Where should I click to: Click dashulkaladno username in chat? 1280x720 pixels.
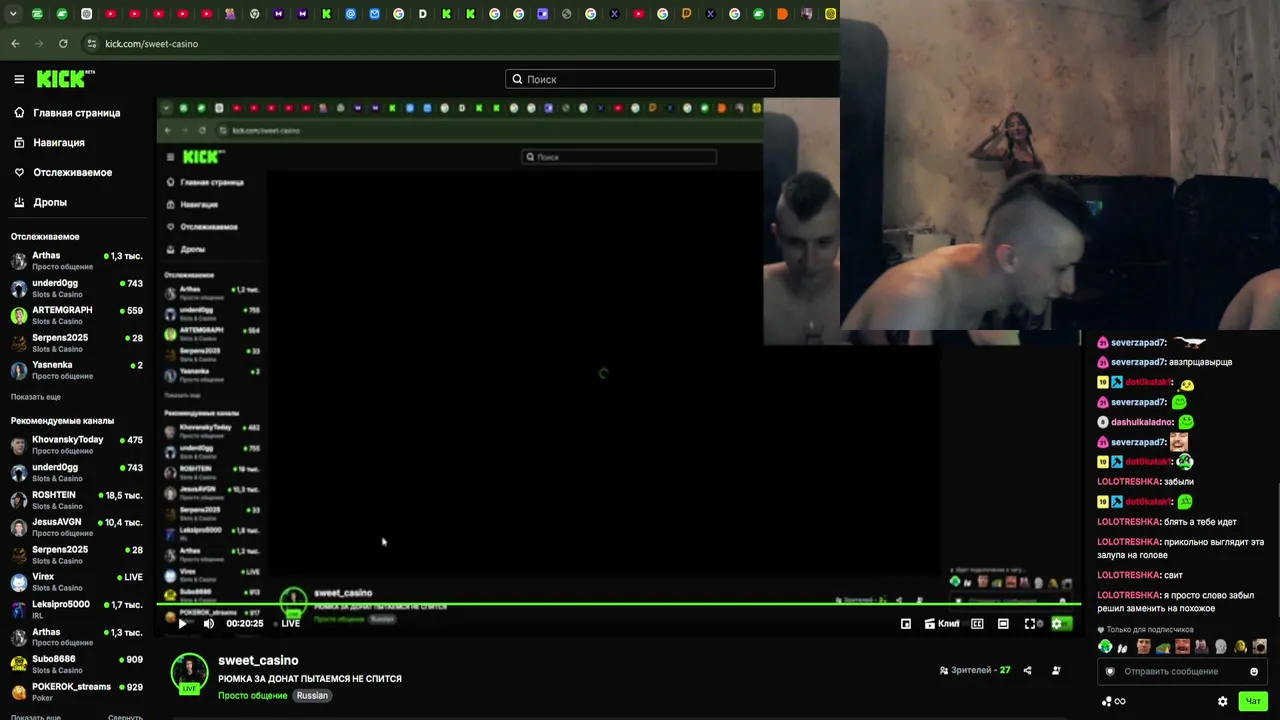1142,422
